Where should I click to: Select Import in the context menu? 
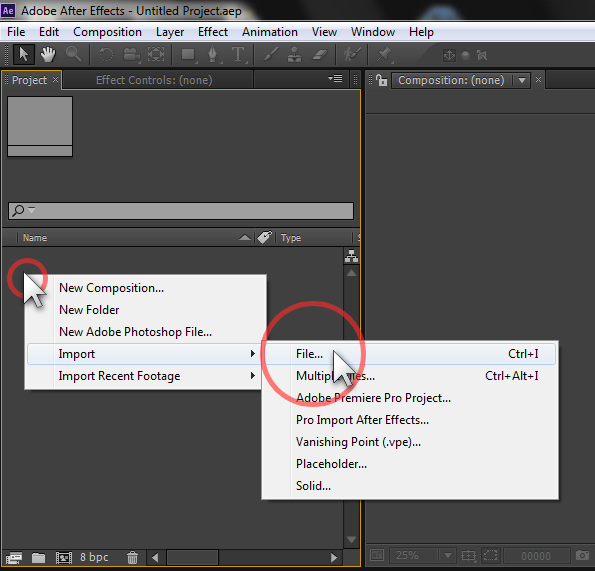[x=144, y=354]
